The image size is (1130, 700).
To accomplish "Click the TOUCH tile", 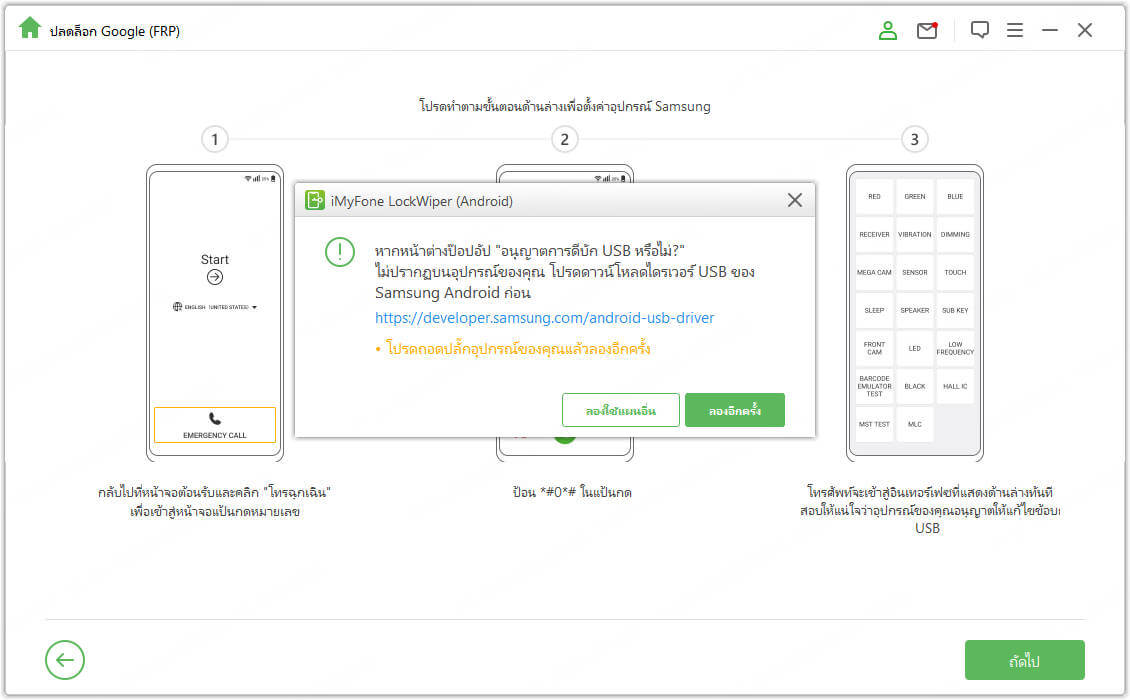I will [955, 273].
